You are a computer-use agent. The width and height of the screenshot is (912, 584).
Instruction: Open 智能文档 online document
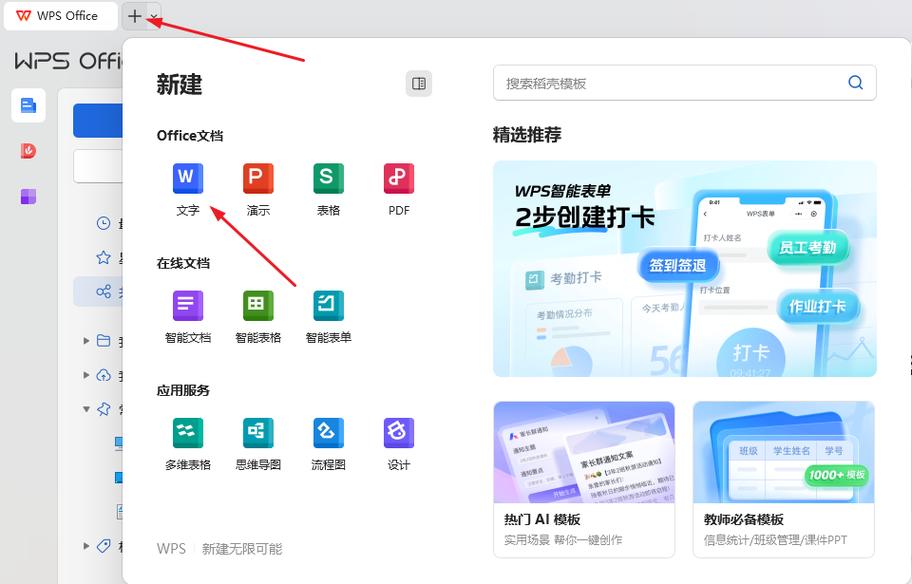(x=187, y=316)
